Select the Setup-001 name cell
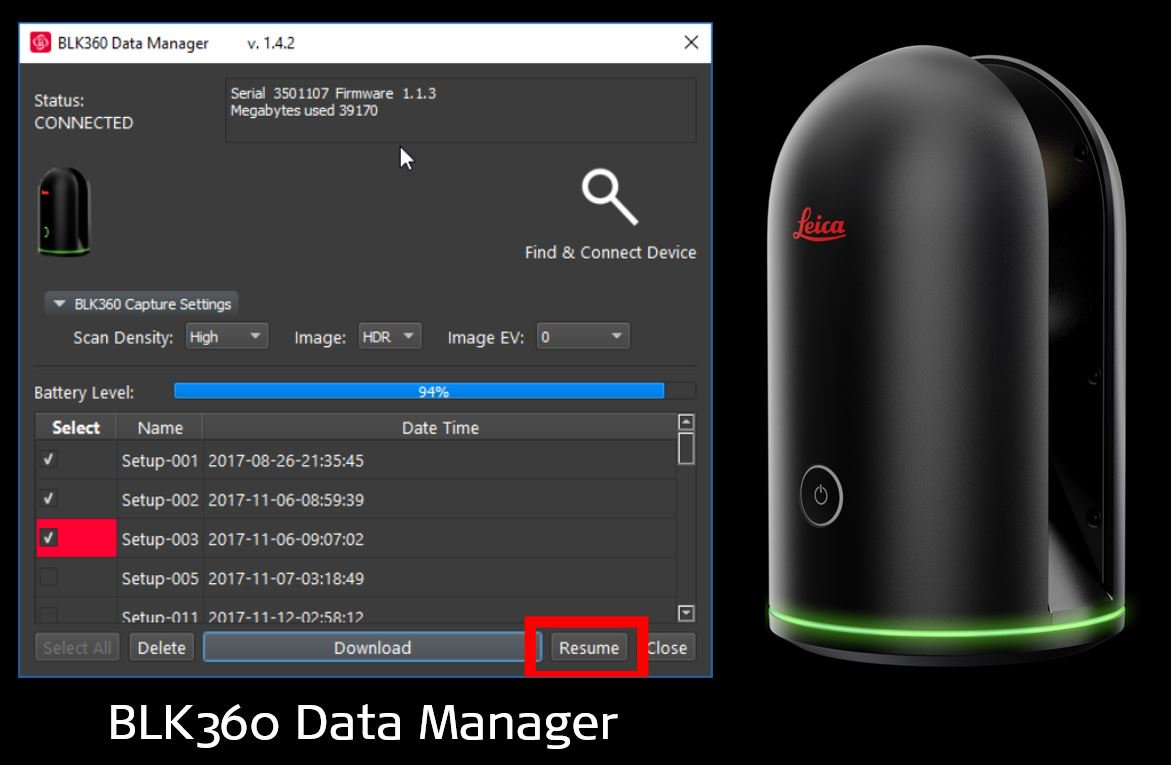1171x765 pixels. [160, 460]
